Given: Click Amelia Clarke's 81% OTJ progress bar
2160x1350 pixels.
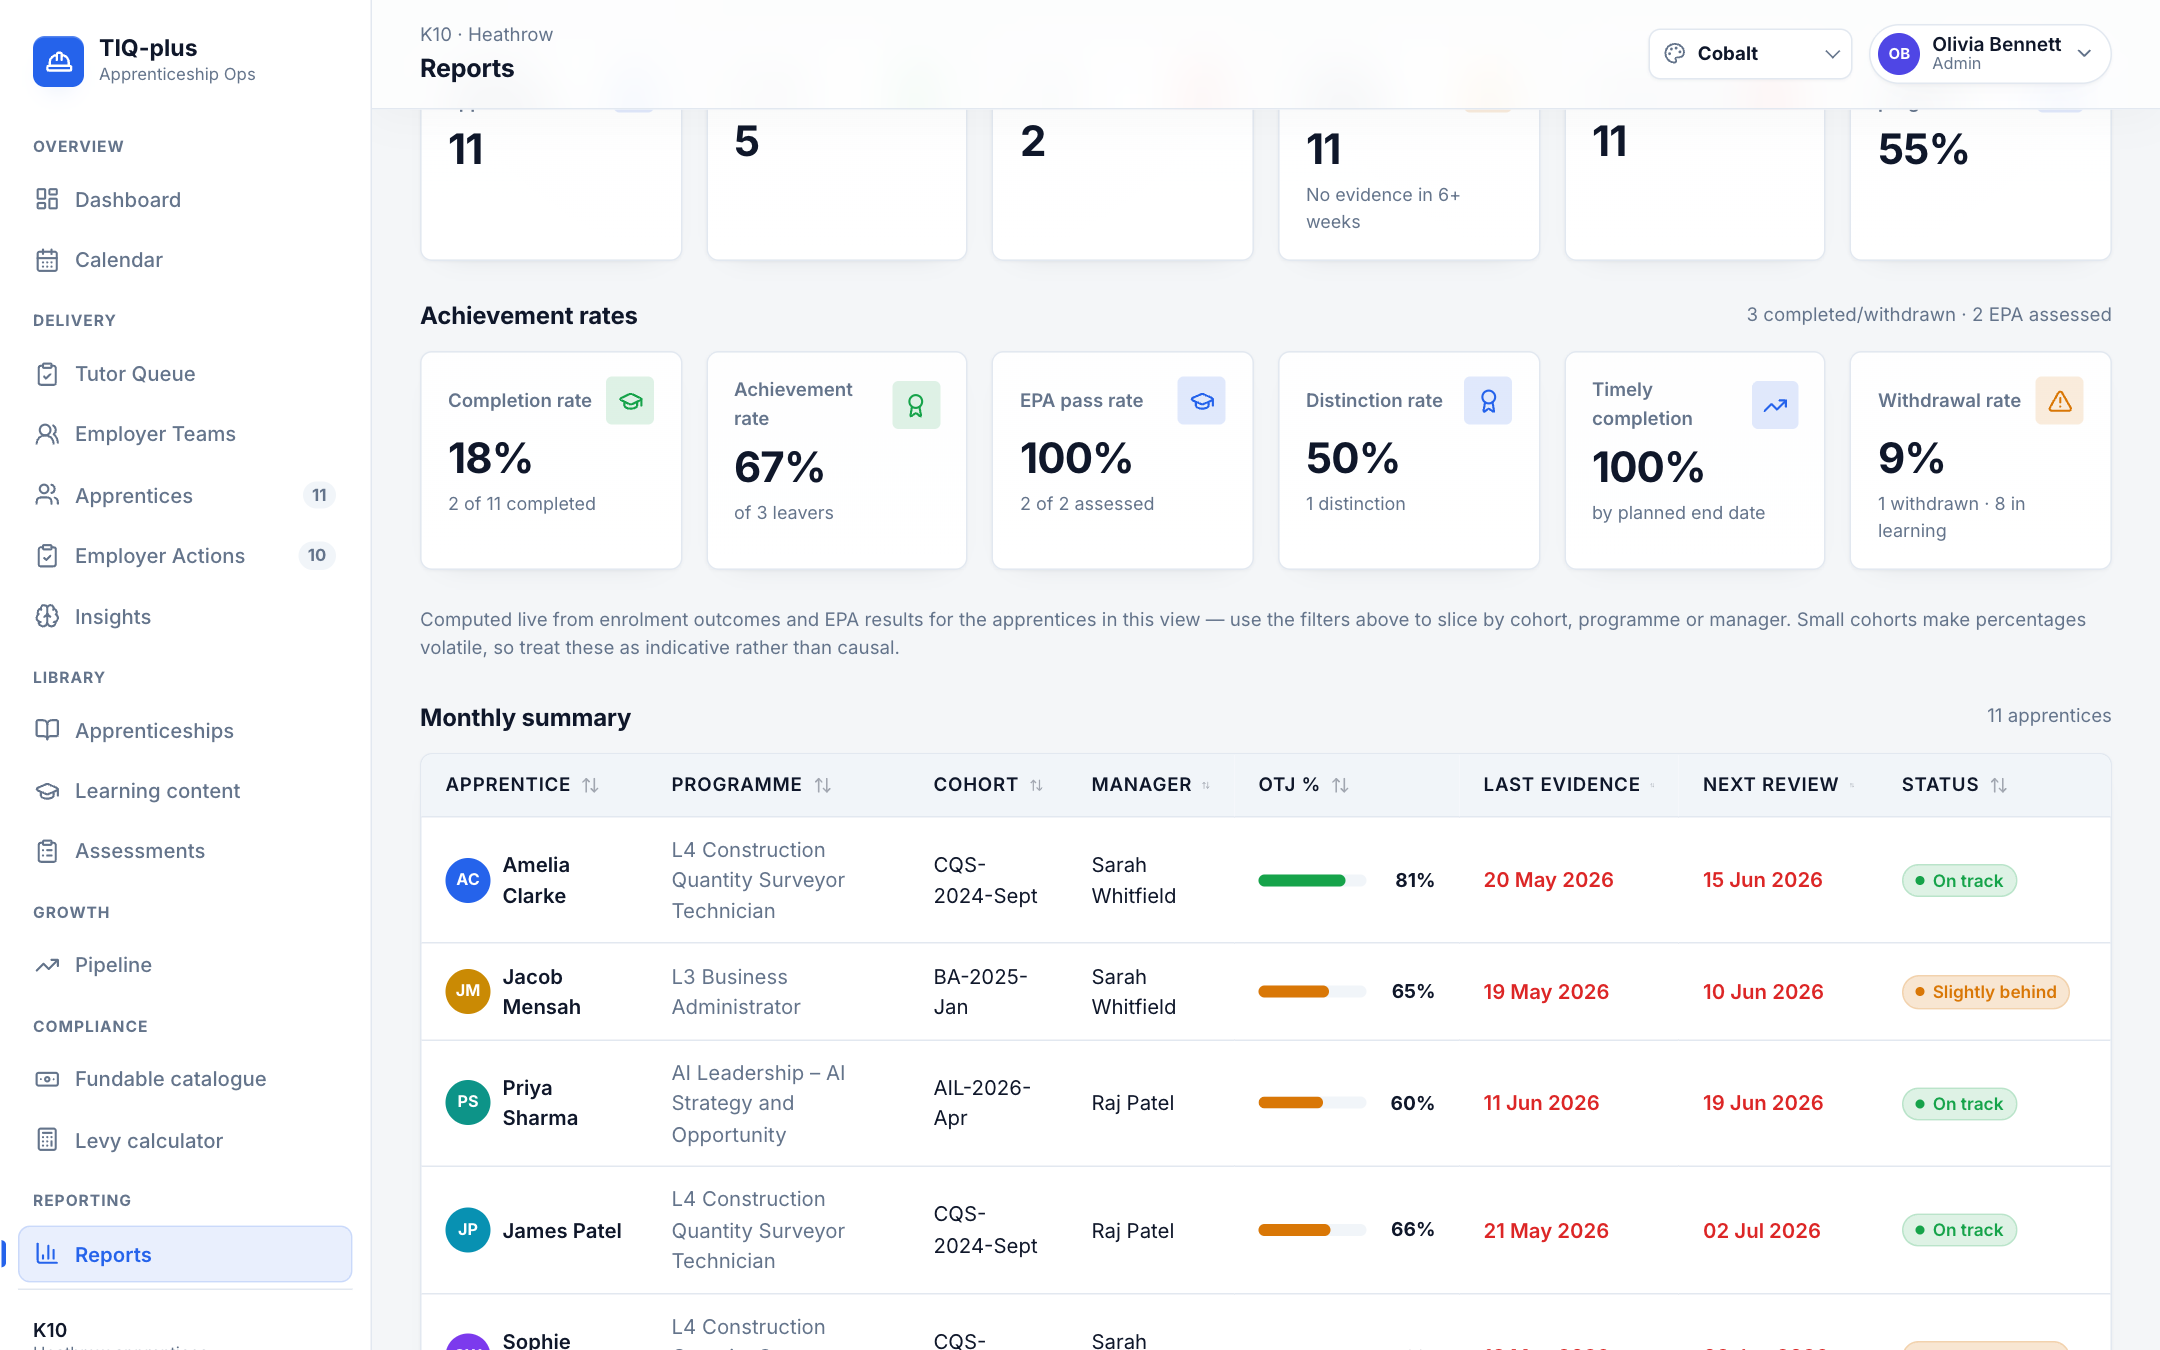Looking at the screenshot, I should point(1311,881).
